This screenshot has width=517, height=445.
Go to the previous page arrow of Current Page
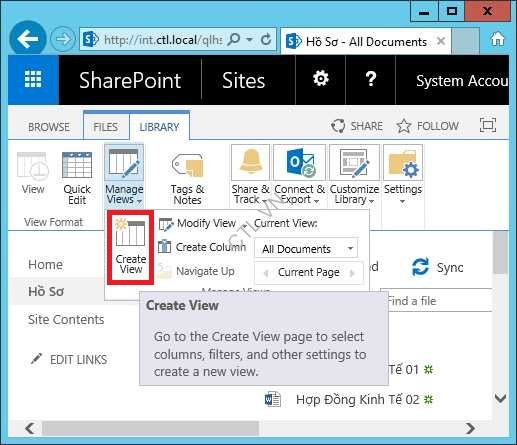click(266, 273)
